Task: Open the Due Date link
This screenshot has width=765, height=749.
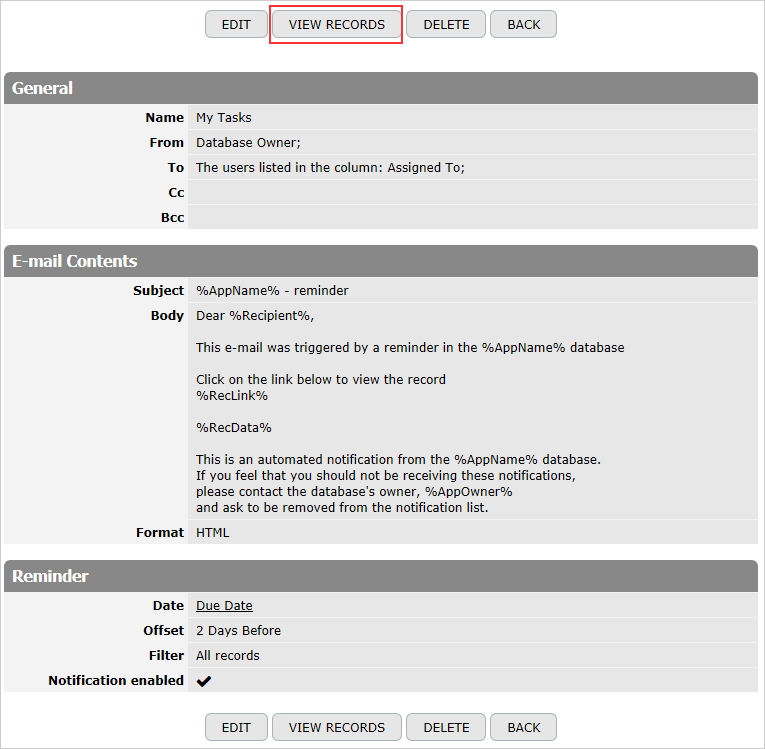Action: pos(224,606)
